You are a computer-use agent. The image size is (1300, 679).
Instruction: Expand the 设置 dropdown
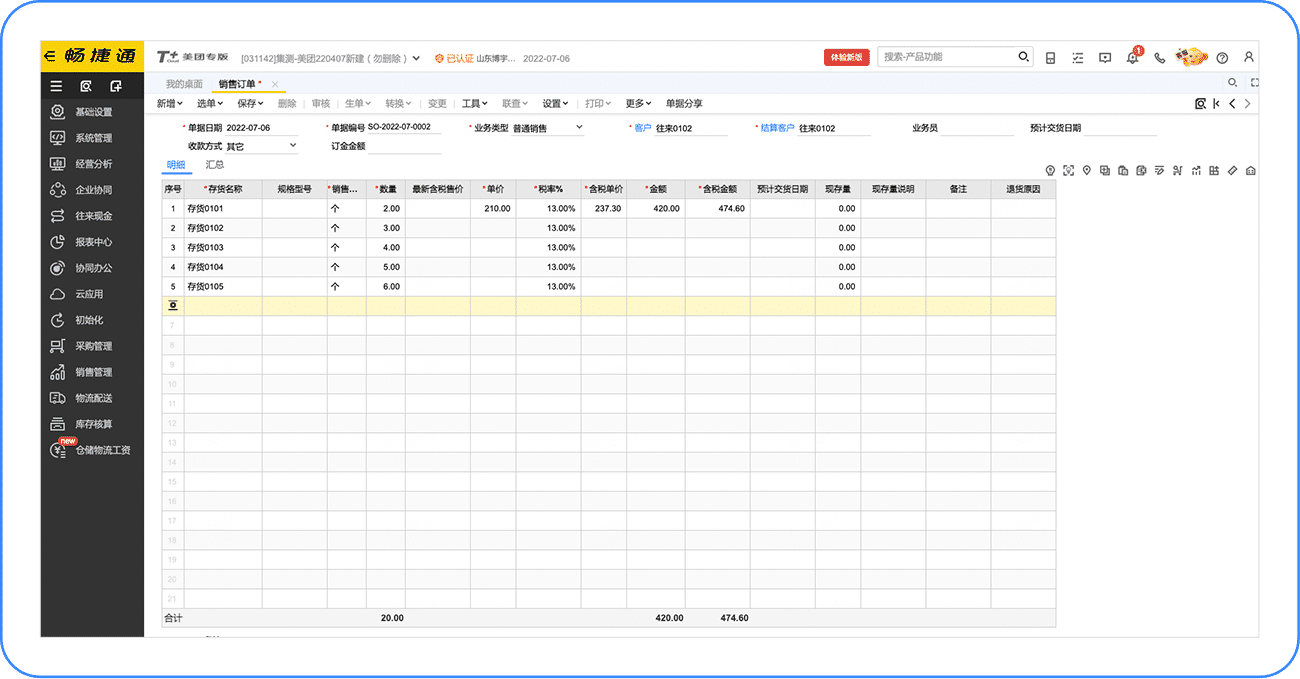555,103
